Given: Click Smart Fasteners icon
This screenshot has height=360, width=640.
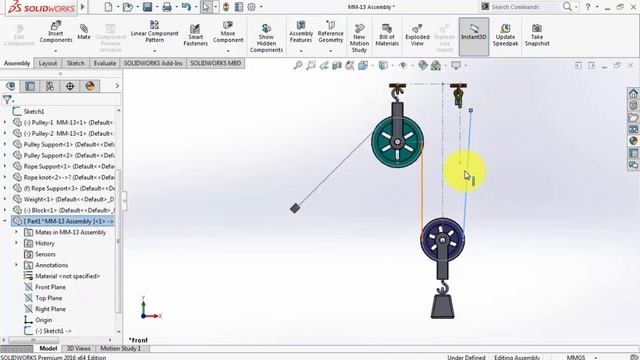Looking at the screenshot, I should [x=196, y=35].
